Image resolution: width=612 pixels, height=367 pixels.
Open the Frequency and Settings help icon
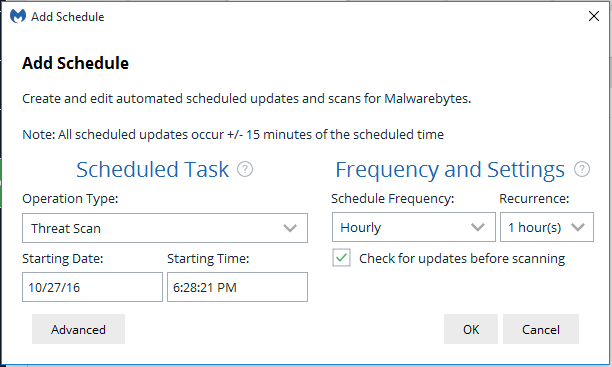click(x=582, y=169)
